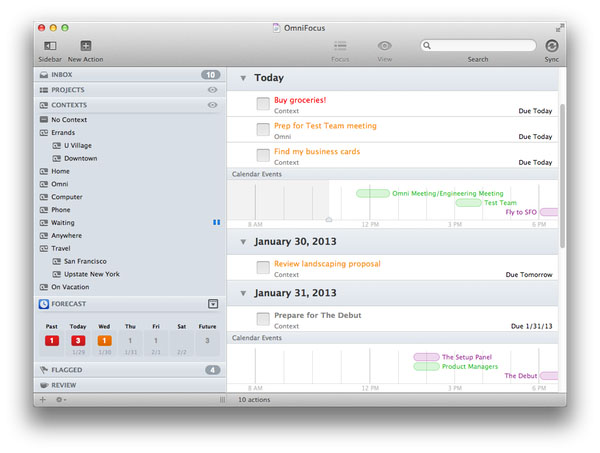Viewport: 600px width, 453px height.
Task: Click The Setup Panel calendar event
Action: tap(453, 357)
